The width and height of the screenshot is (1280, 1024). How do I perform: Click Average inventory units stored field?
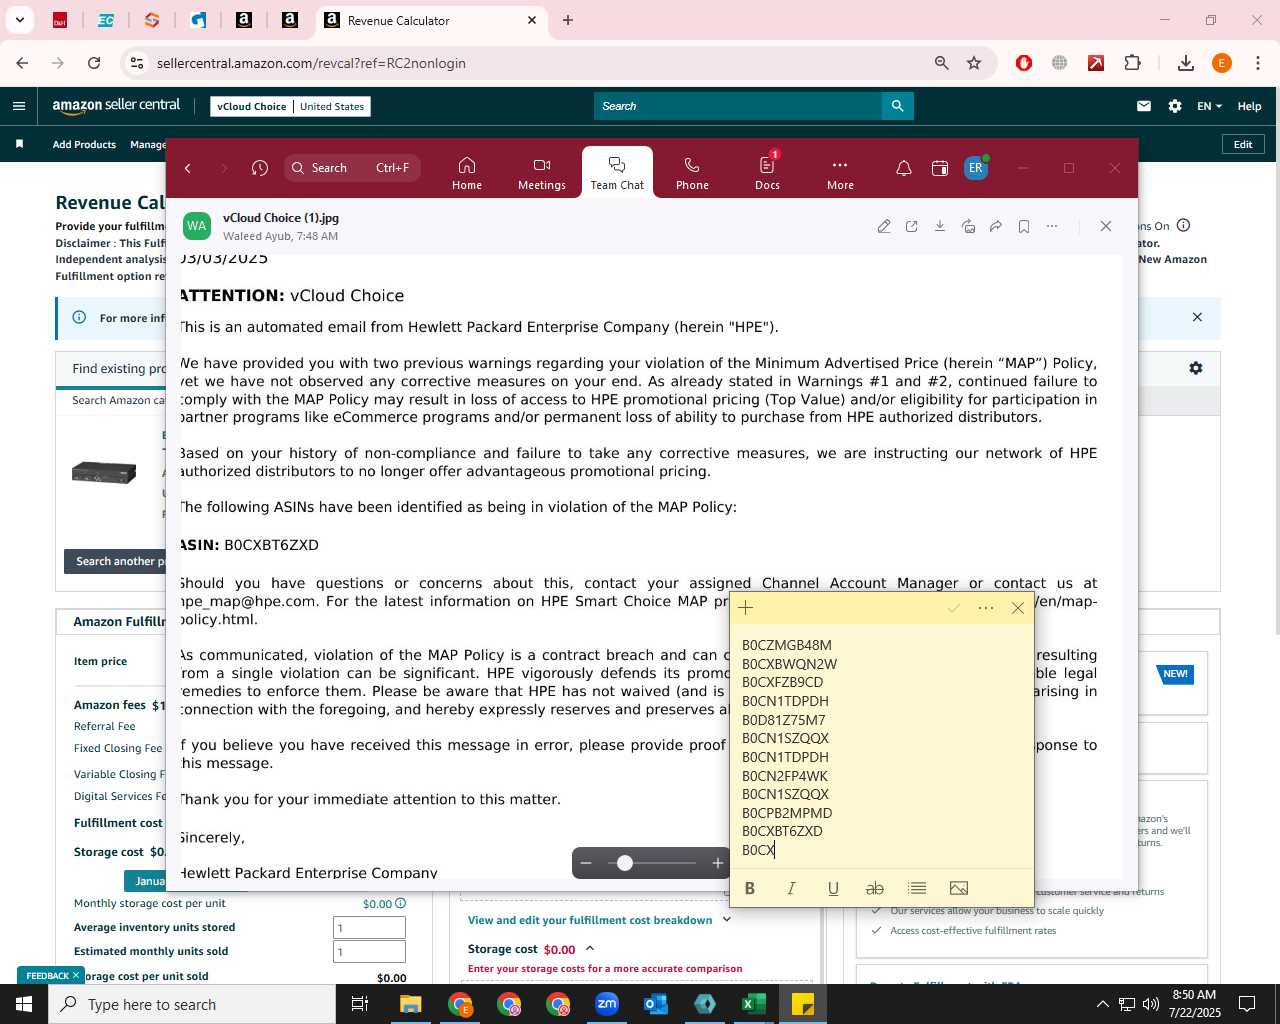369,927
